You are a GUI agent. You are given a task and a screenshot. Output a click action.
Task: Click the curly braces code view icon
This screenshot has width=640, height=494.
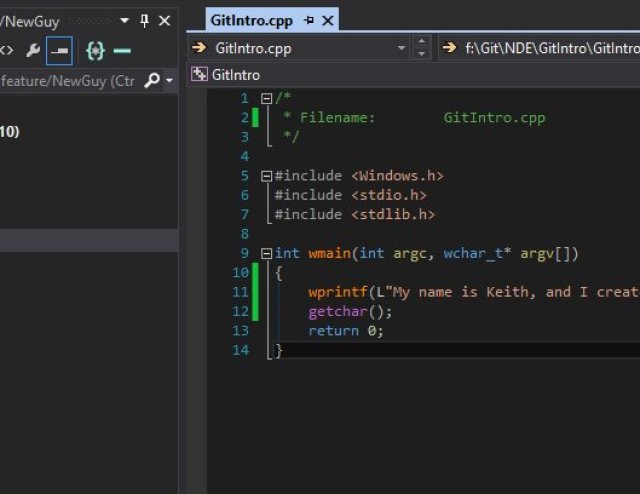95,49
